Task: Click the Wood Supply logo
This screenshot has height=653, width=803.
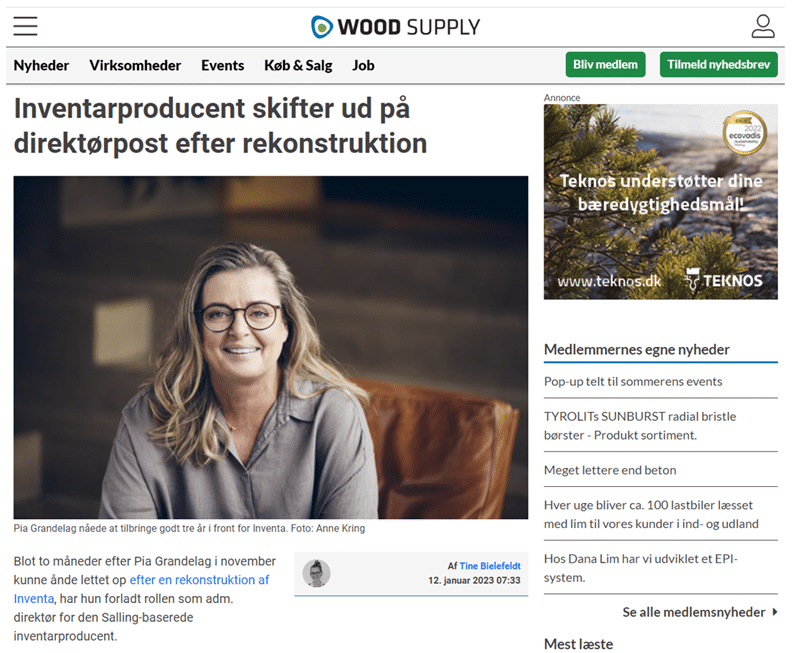Action: click(x=396, y=27)
